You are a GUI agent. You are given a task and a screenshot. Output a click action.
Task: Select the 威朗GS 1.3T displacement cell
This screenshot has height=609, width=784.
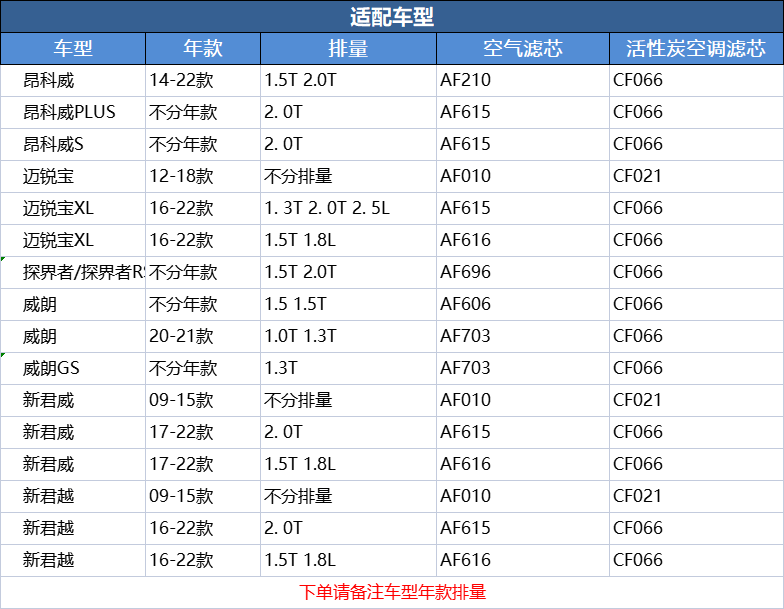[x=348, y=368]
